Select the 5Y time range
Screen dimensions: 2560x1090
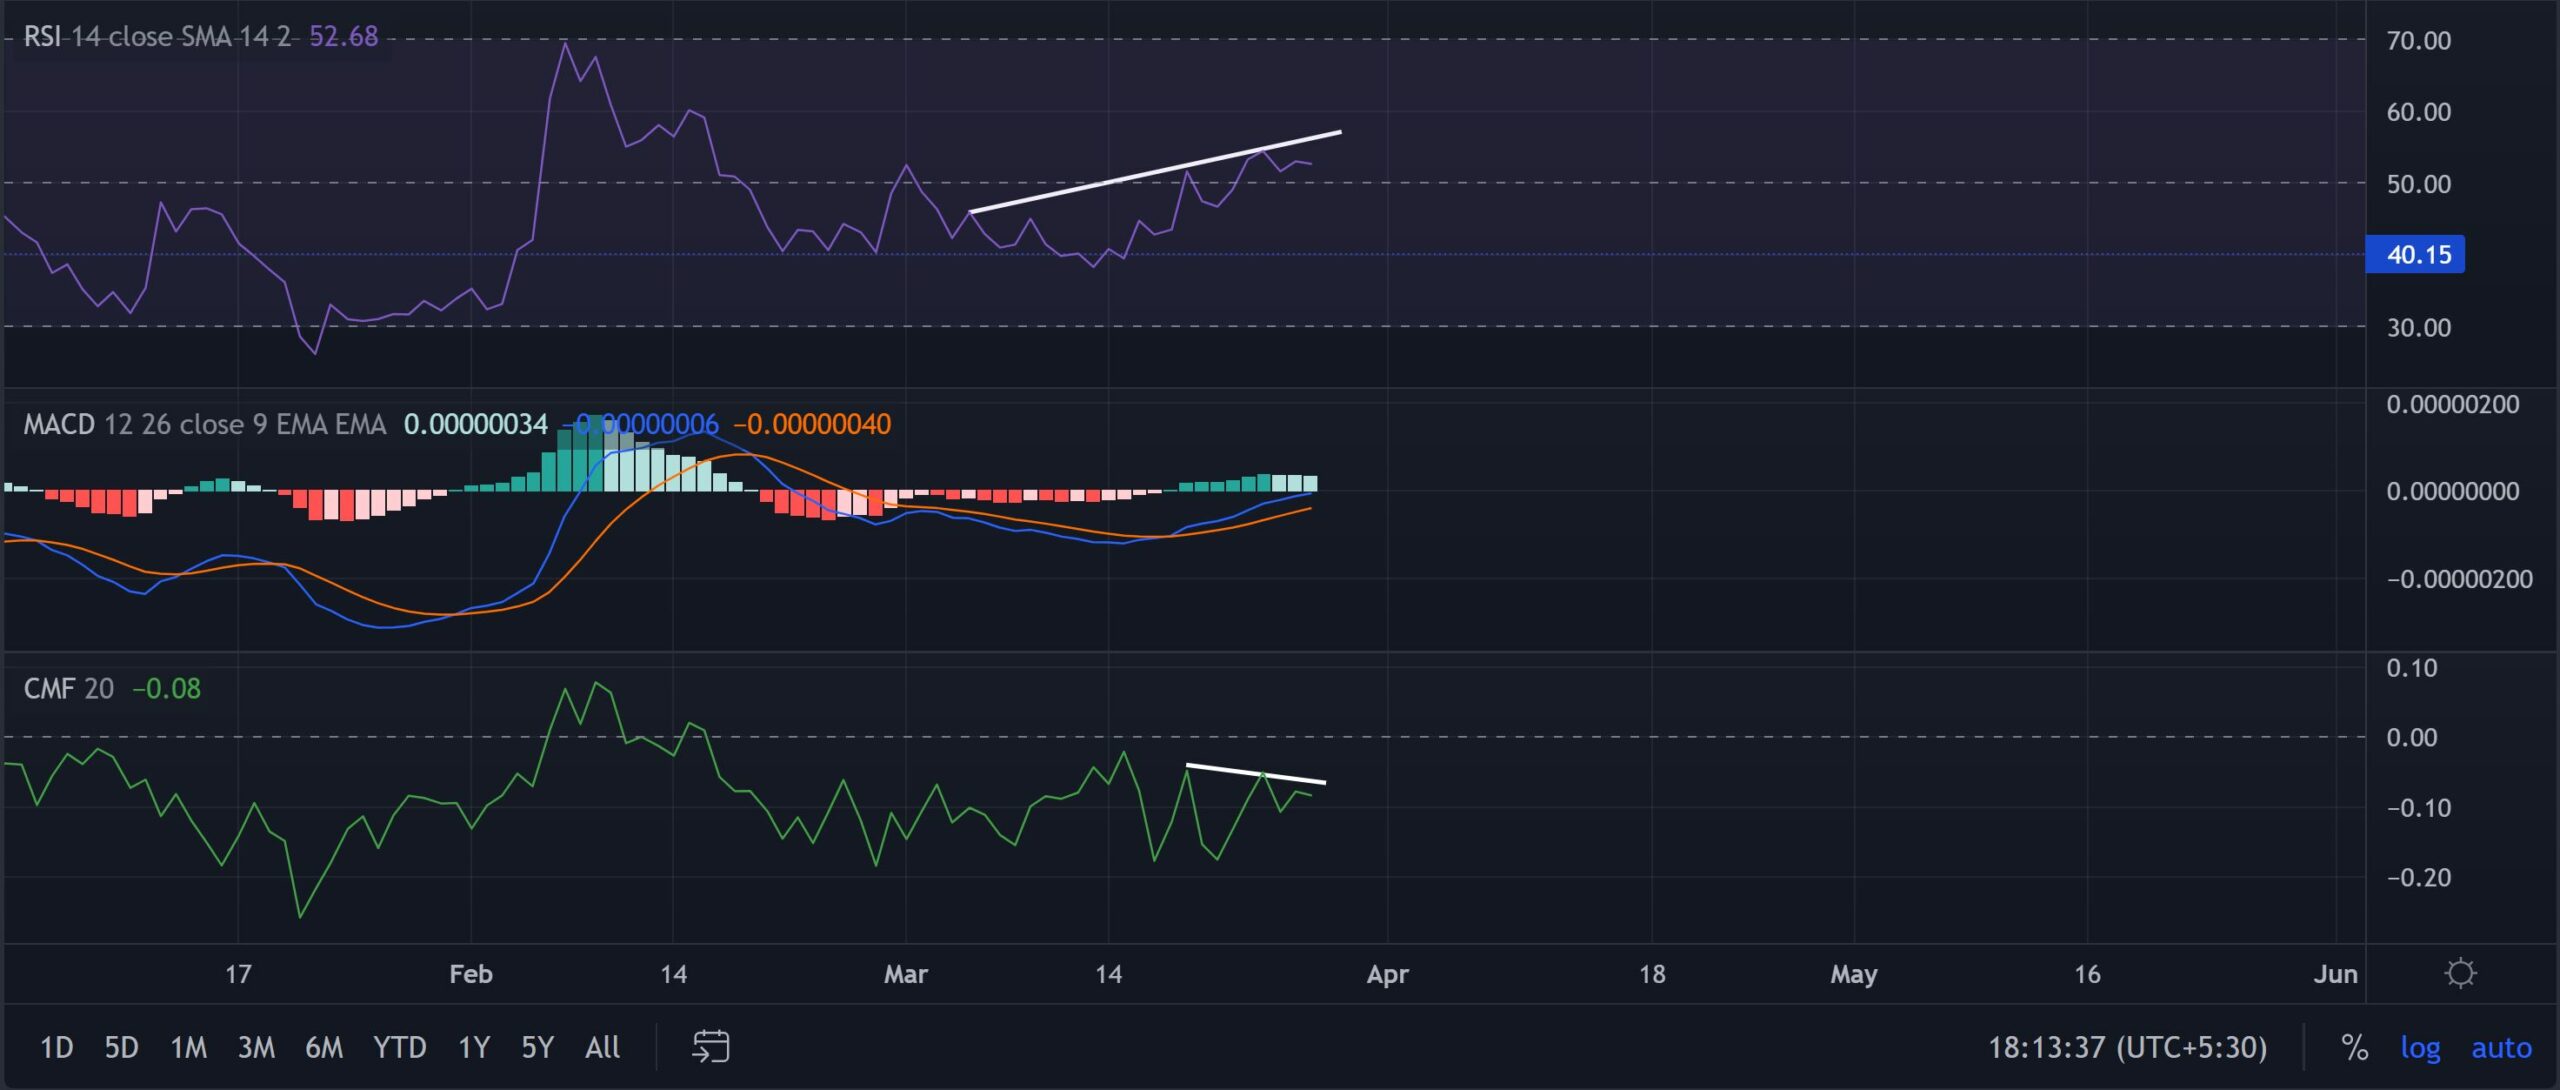(537, 1047)
